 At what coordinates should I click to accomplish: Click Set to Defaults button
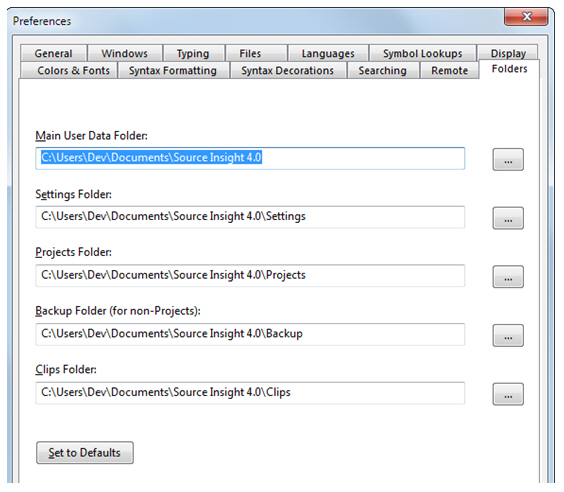tap(85, 452)
